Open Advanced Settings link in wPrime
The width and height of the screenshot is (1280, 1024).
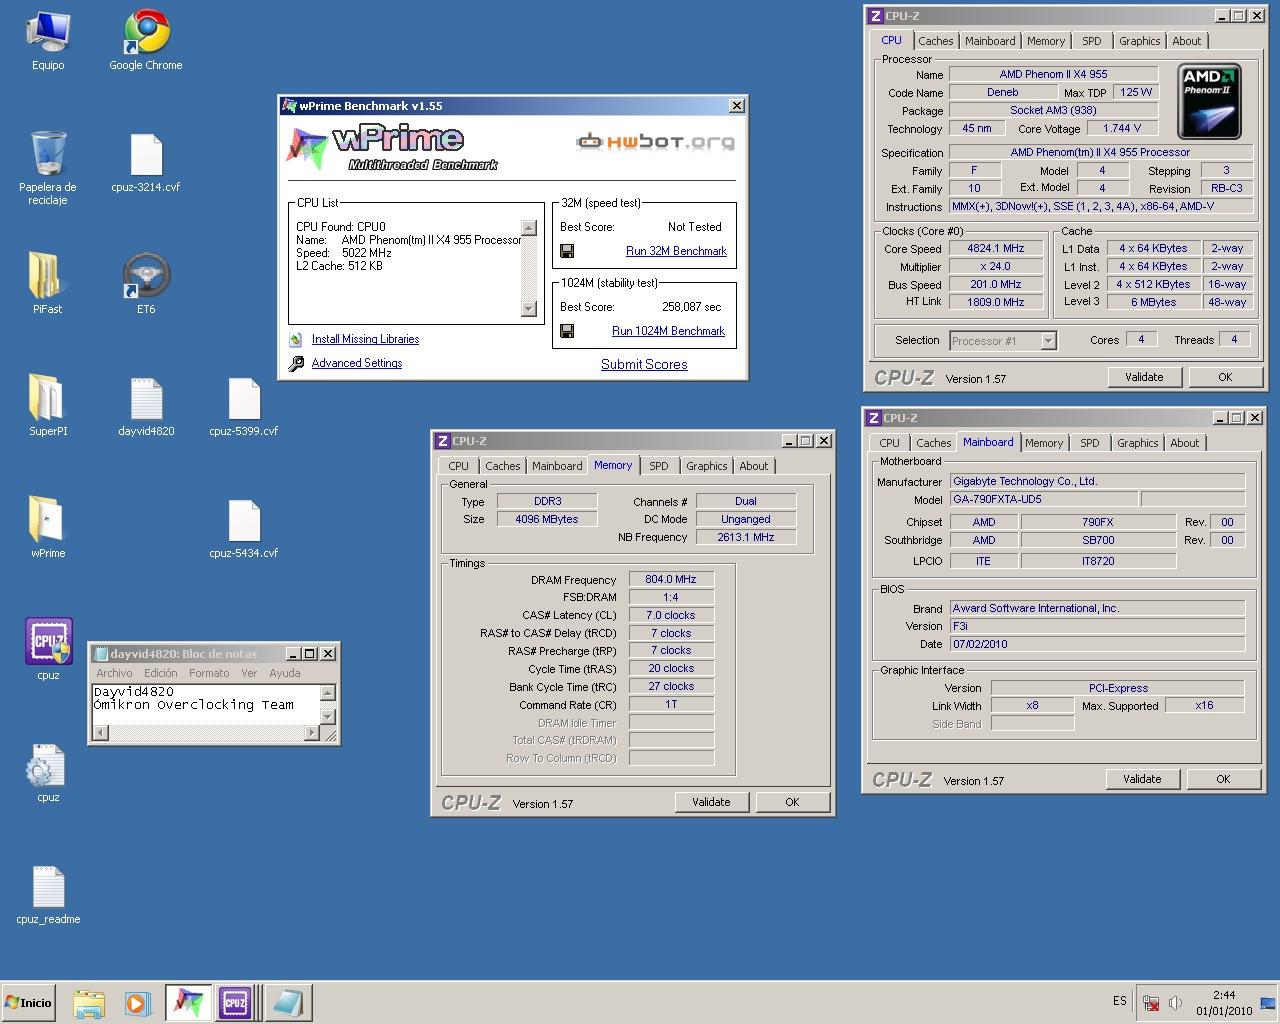pyautogui.click(x=357, y=363)
